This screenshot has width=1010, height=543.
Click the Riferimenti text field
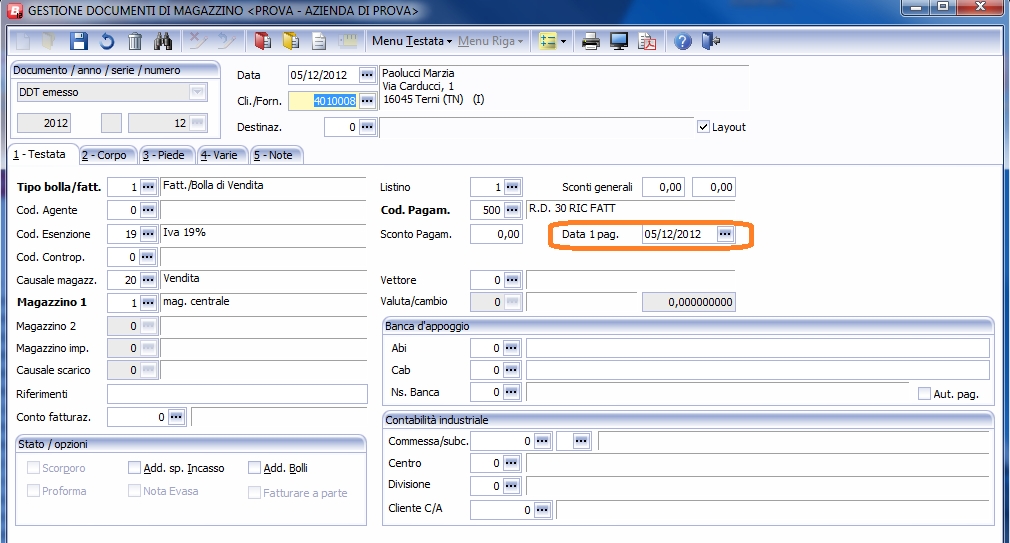(x=237, y=394)
